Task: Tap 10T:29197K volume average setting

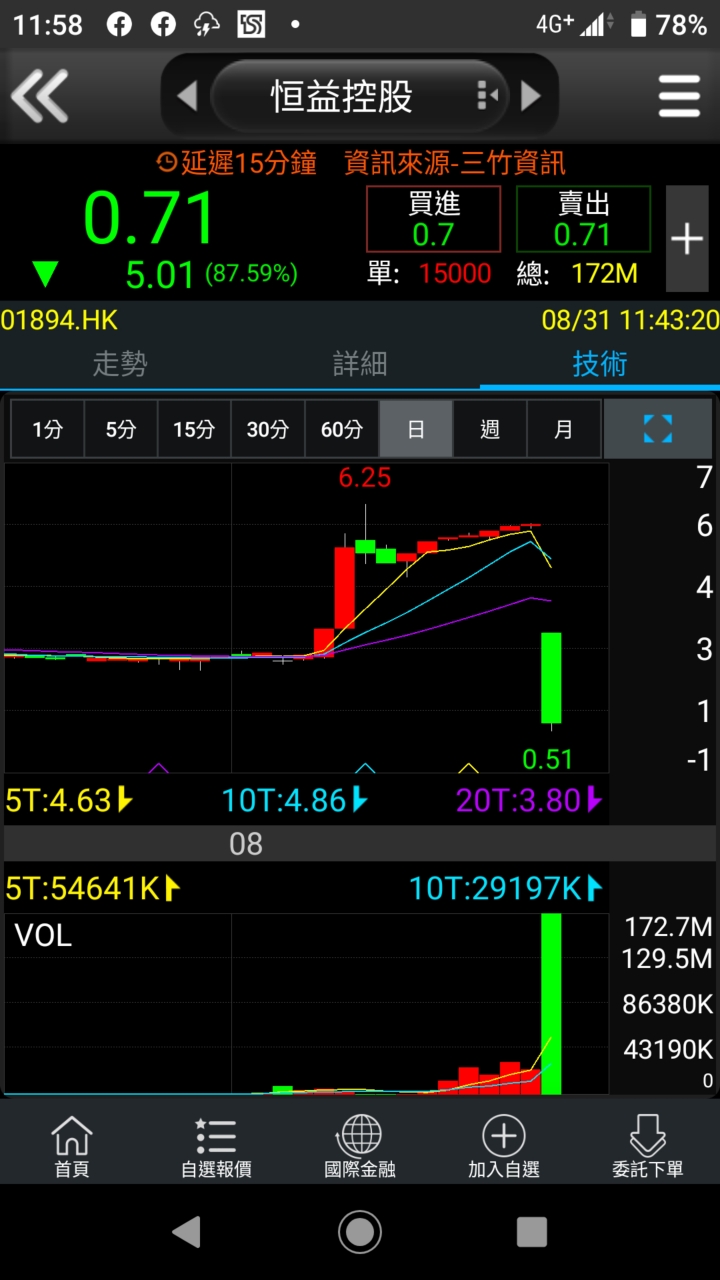Action: (506, 887)
